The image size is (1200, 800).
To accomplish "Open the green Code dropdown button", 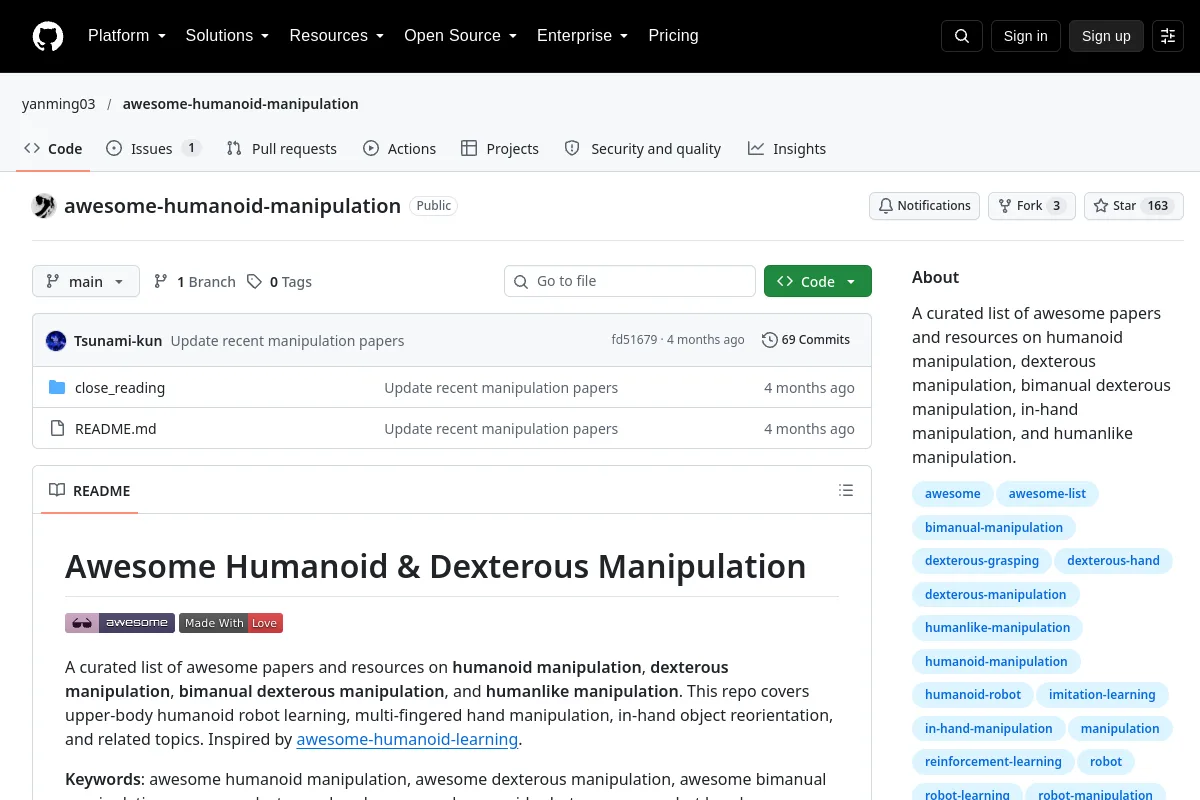I will pos(818,282).
